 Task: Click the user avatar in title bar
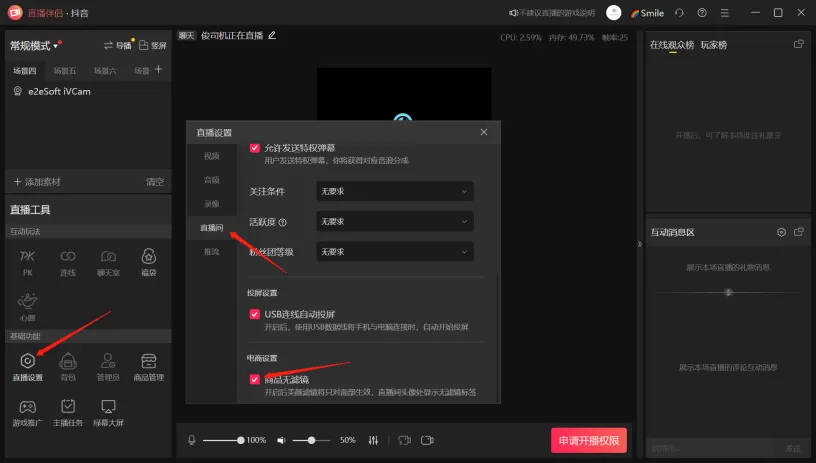[x=614, y=13]
